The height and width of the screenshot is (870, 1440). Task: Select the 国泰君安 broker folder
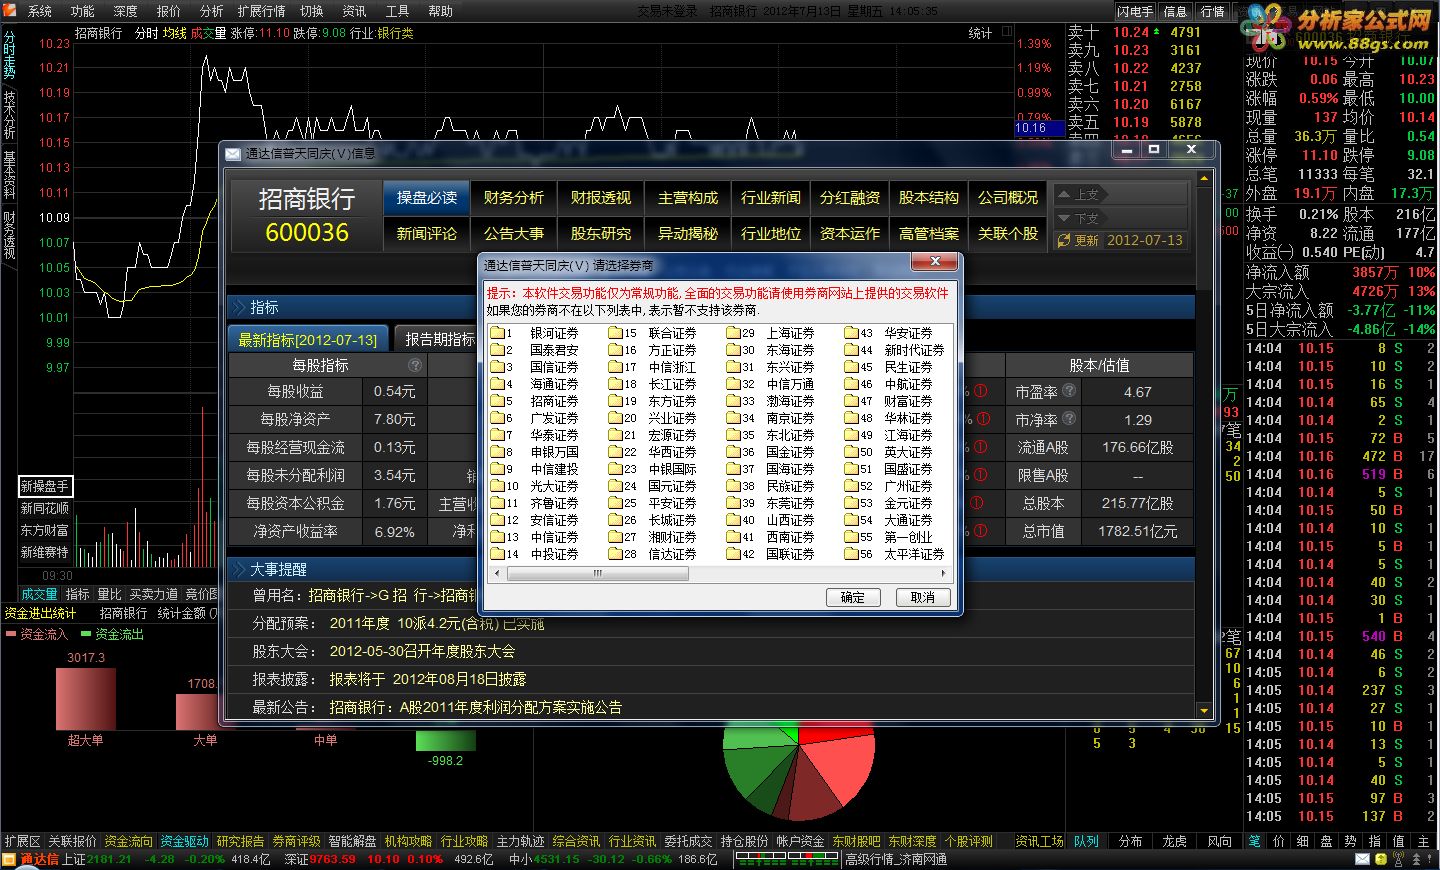535,350
